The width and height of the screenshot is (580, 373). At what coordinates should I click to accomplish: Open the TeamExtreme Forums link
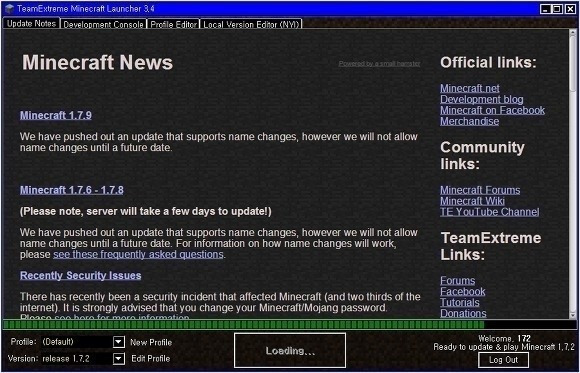(x=458, y=280)
